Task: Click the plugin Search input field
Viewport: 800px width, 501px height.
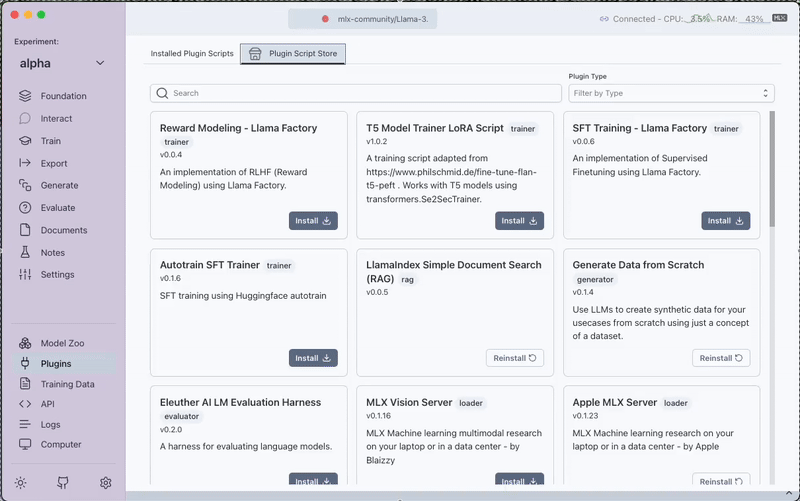Action: (x=356, y=93)
